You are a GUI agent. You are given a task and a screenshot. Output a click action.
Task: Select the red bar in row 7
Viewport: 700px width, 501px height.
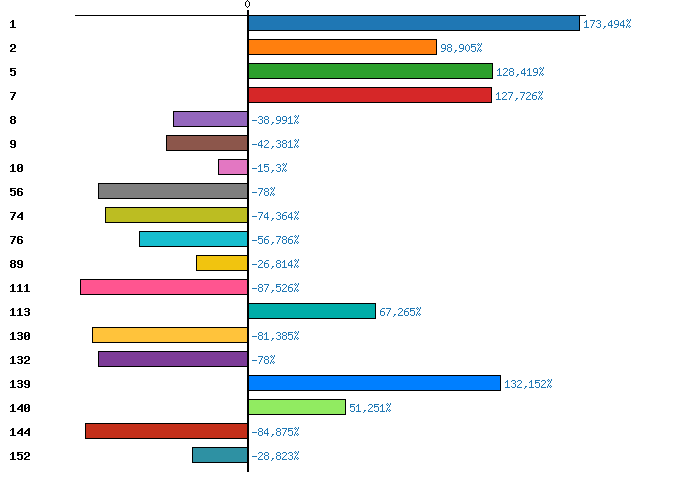(x=370, y=95)
